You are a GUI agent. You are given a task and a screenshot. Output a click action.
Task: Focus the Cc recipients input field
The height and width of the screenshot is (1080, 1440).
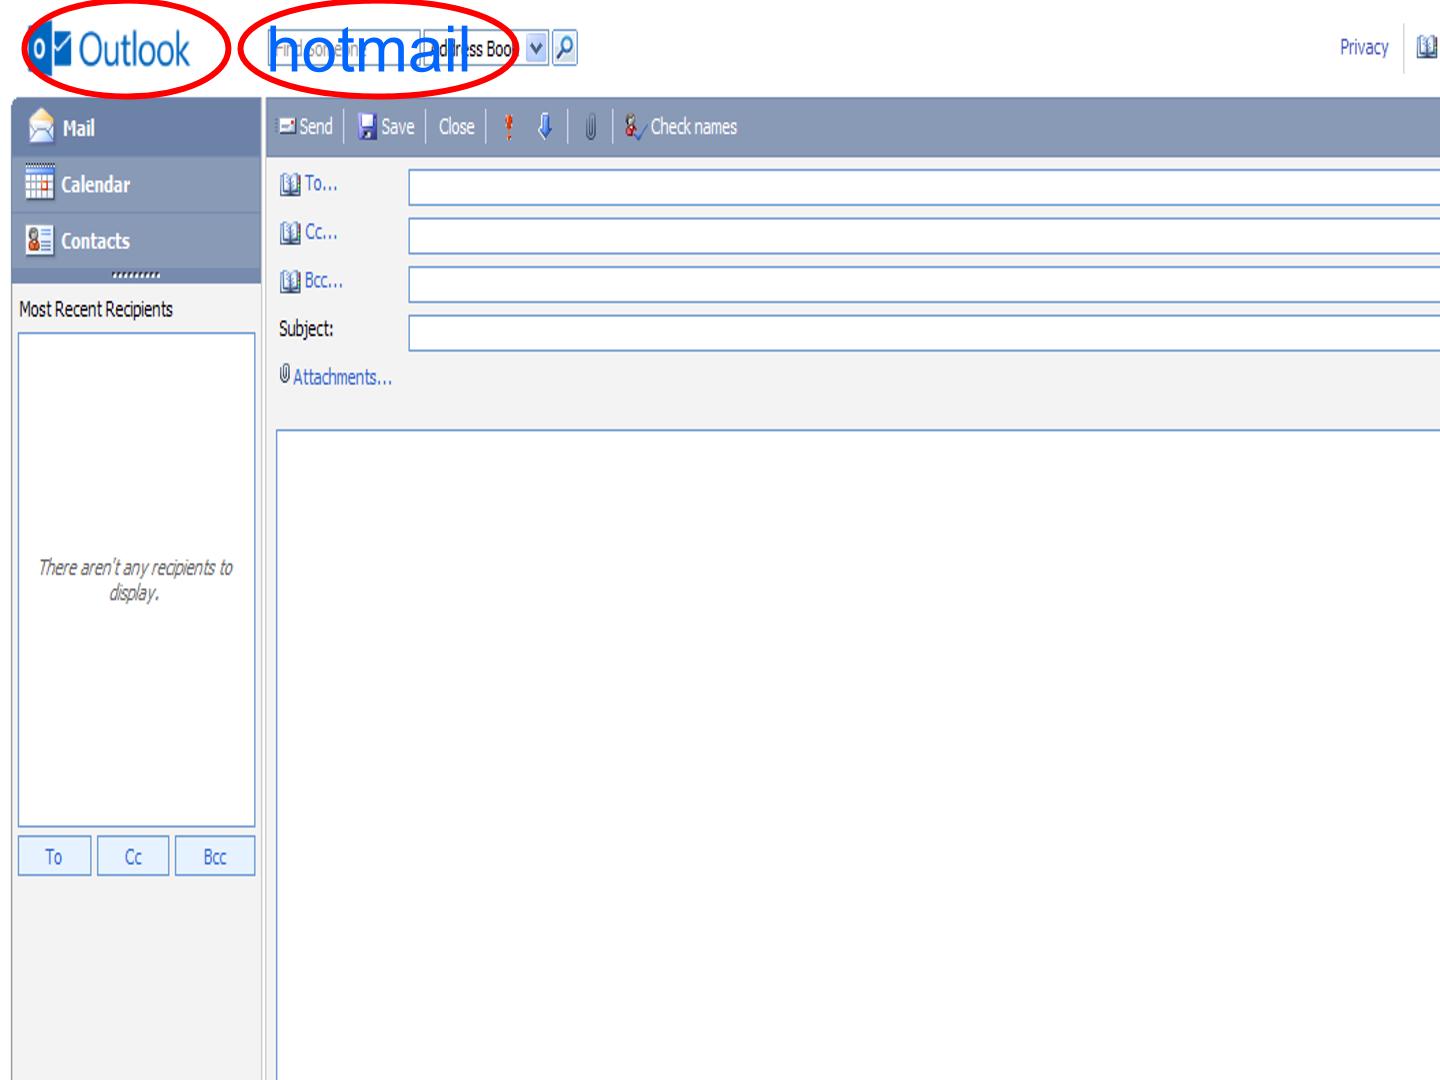click(x=924, y=236)
